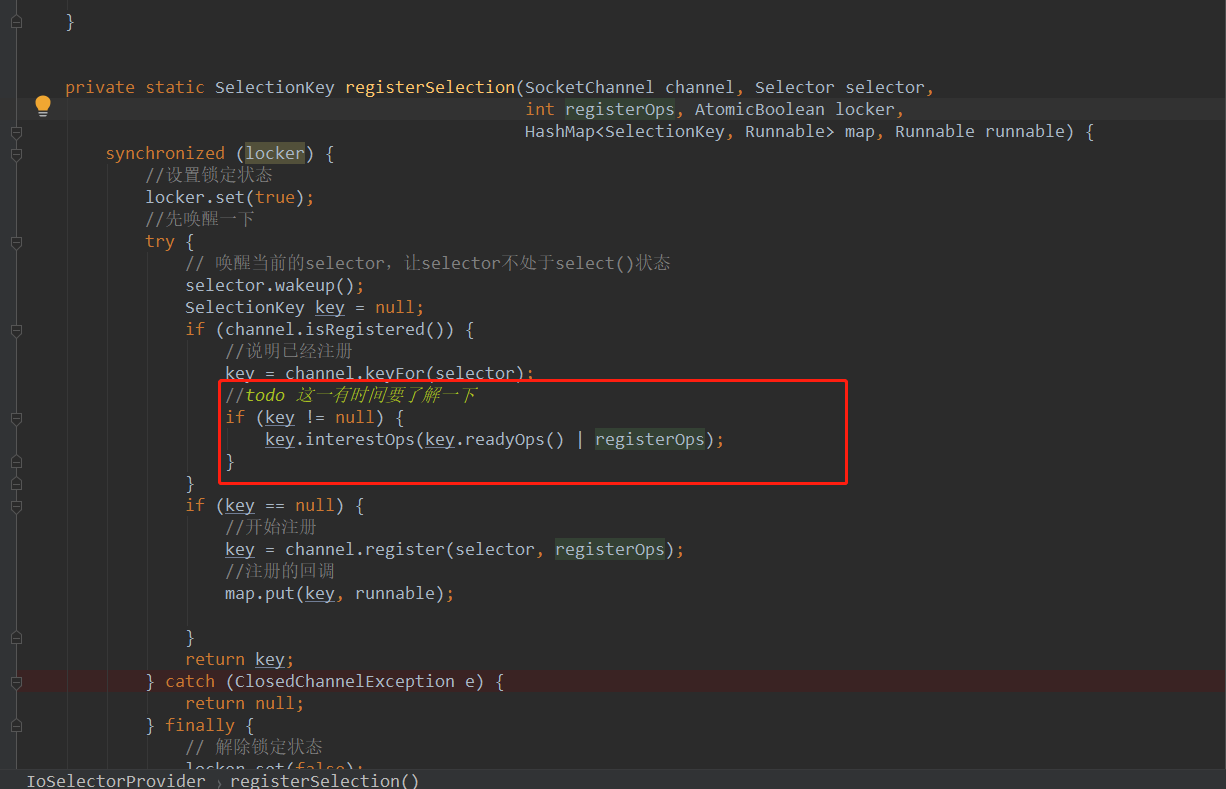Open IoSelectorProvider breadcrumb
Image resolution: width=1226 pixels, height=789 pixels.
click(x=115, y=780)
